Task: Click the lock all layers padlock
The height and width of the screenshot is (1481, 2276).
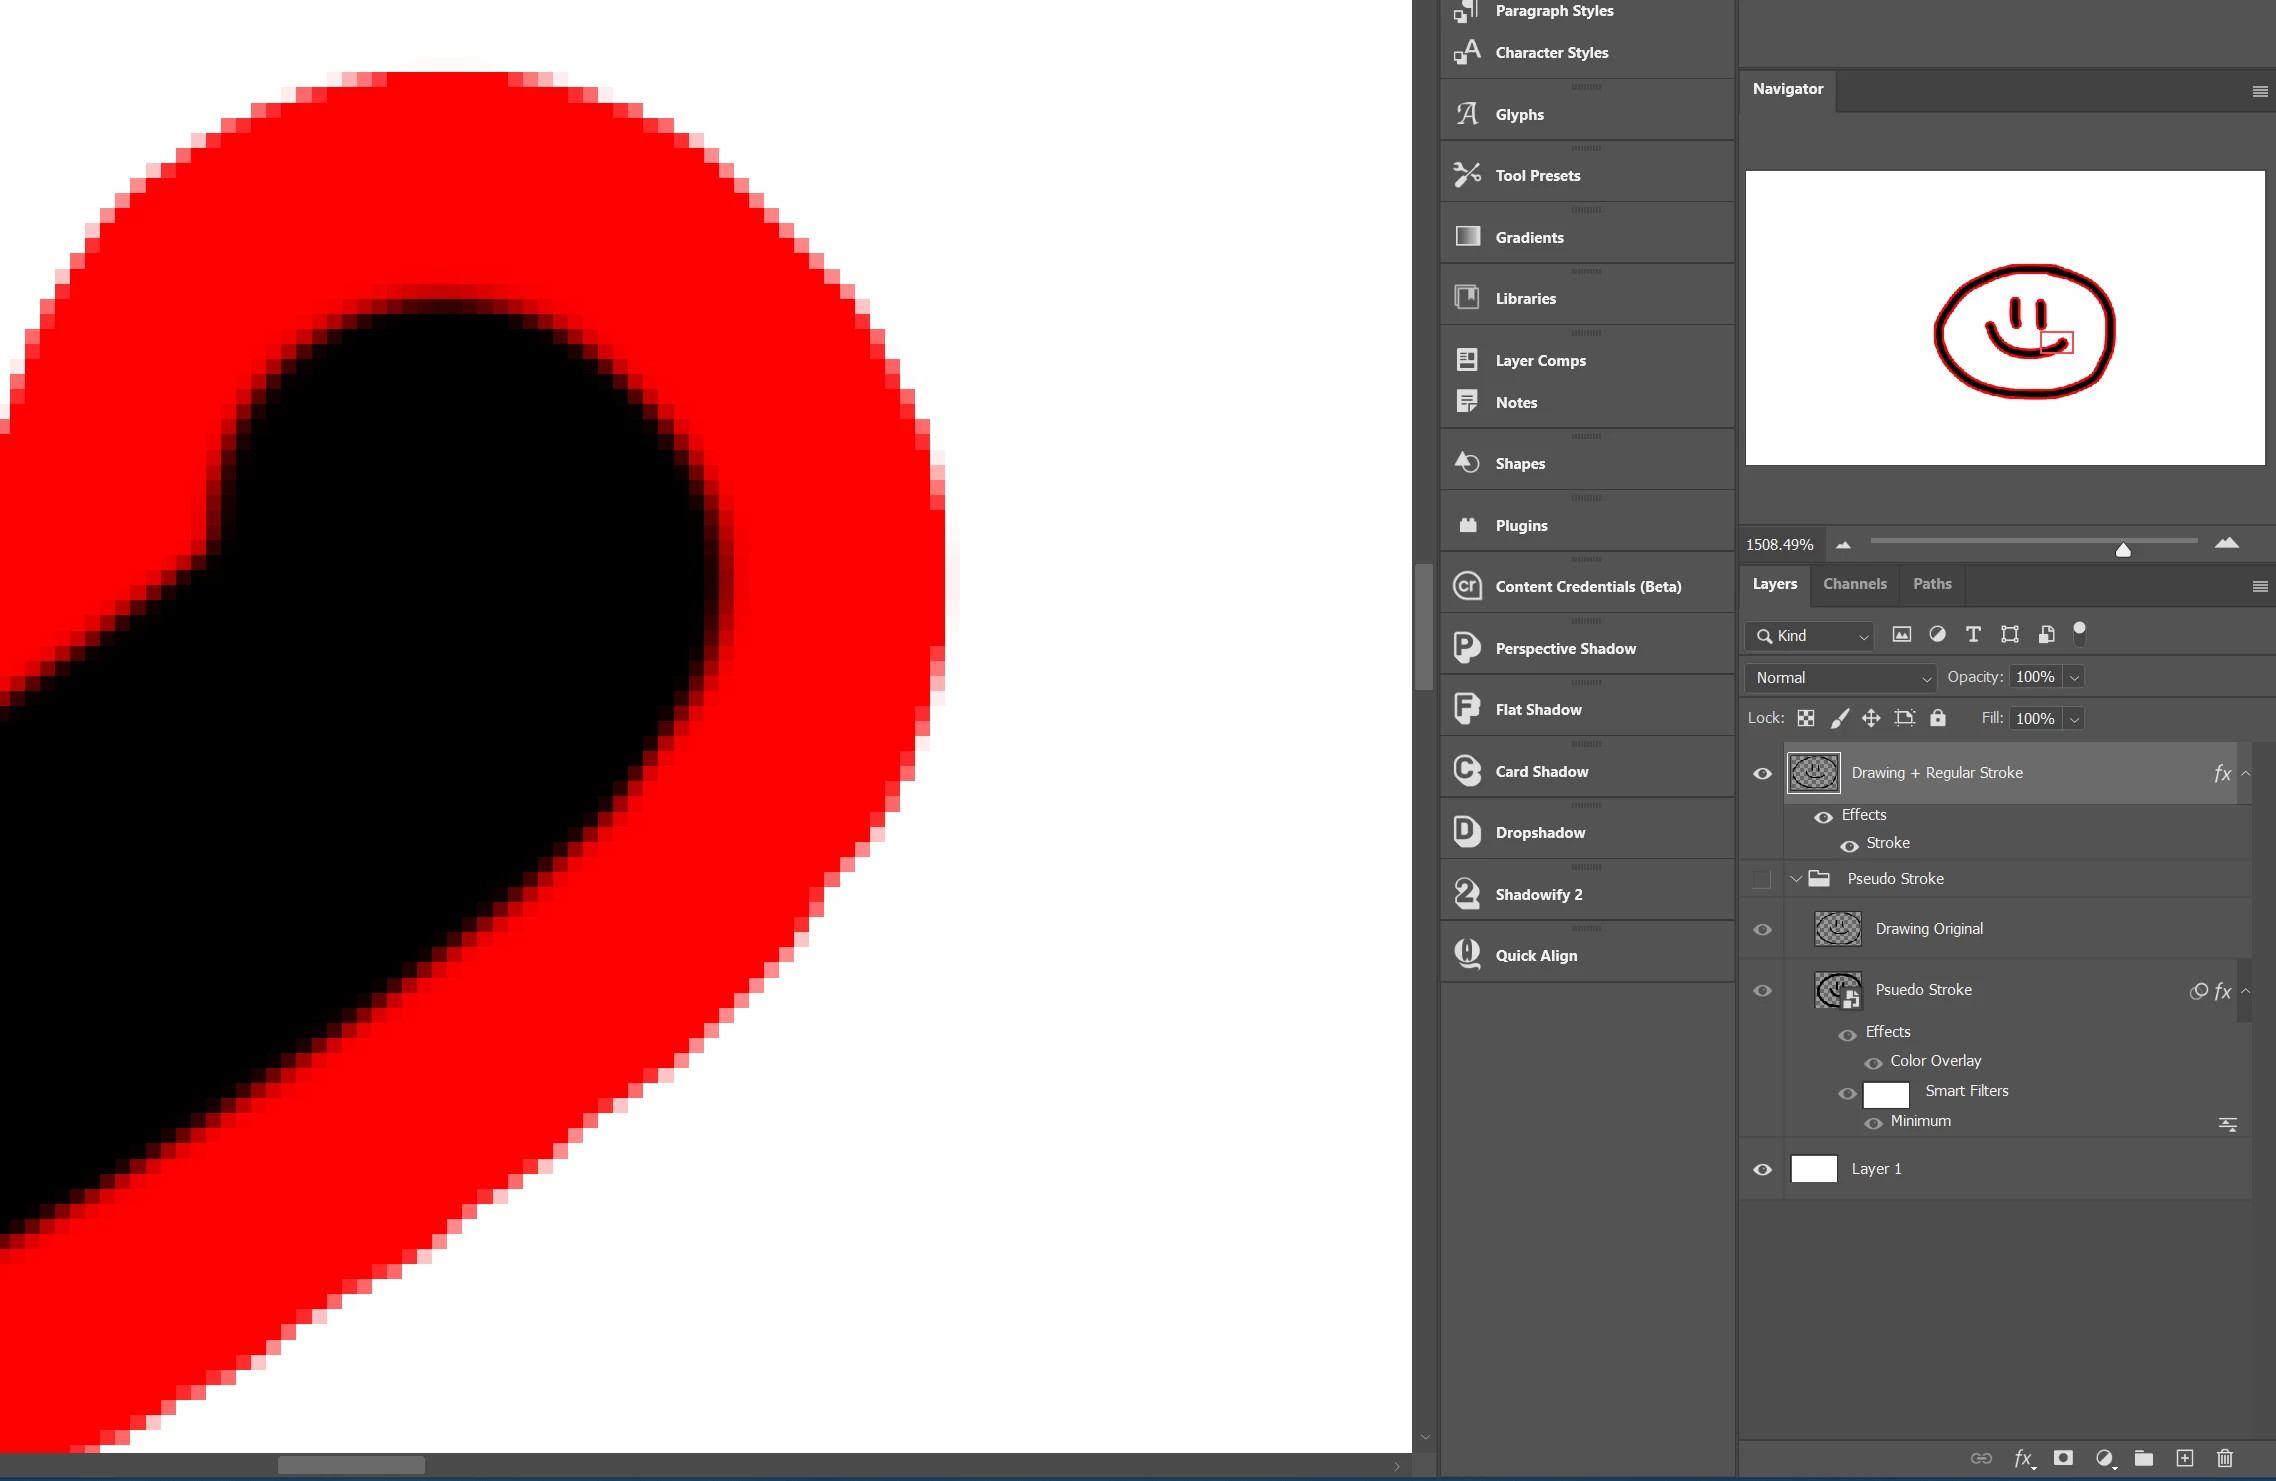Action: point(1938,718)
